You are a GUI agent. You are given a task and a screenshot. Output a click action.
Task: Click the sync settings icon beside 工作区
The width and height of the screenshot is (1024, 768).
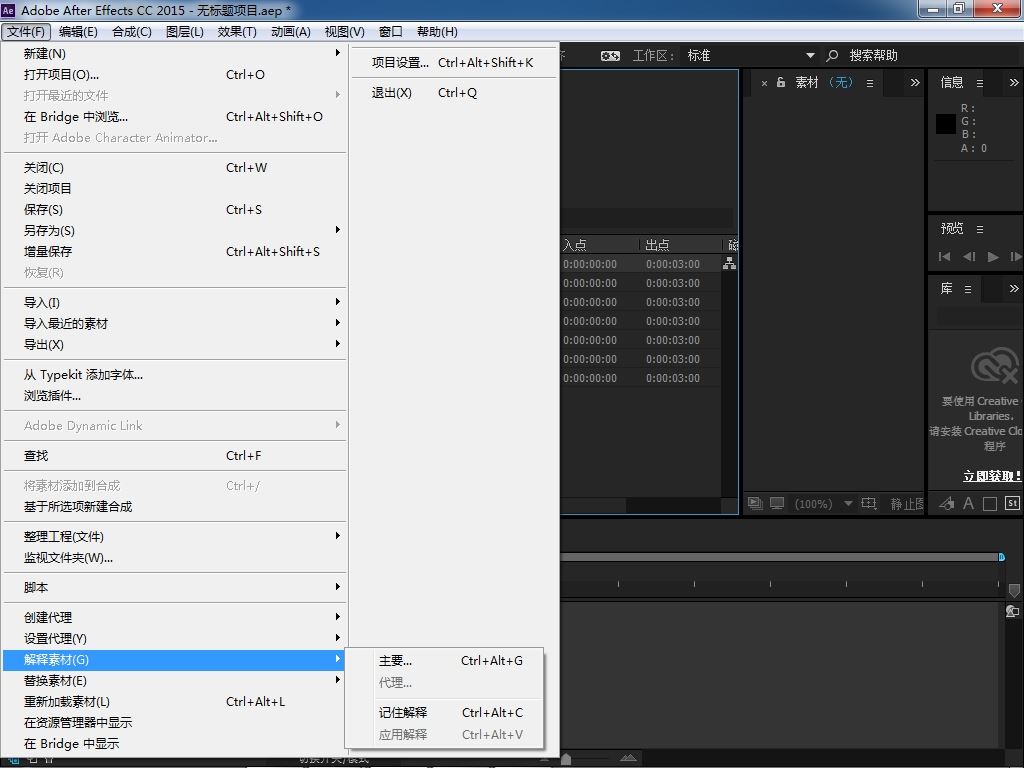[610, 56]
